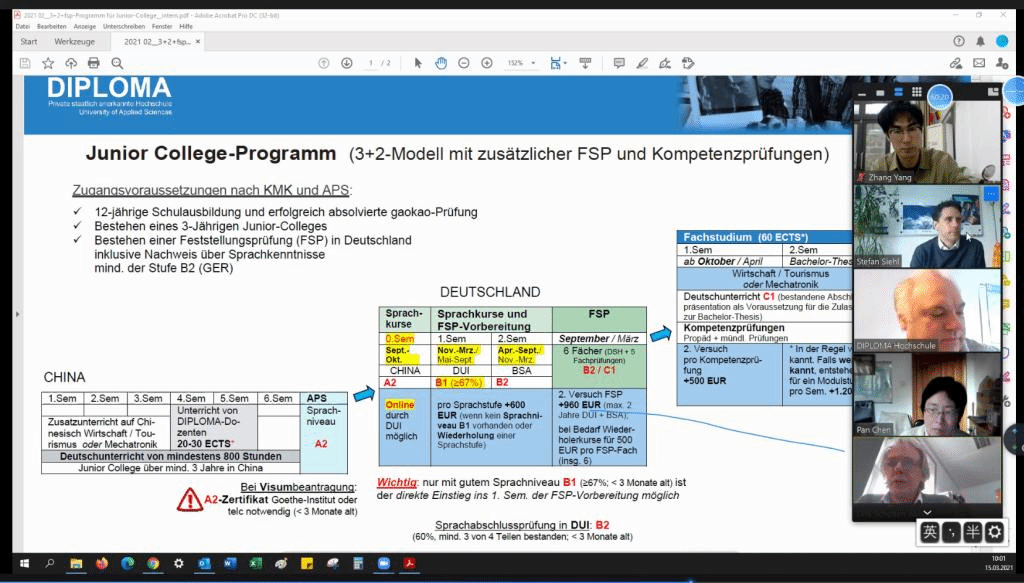Screen dimensions: 1024x583
Task: Open Firefox from the Windows taskbar
Action: click(x=102, y=563)
